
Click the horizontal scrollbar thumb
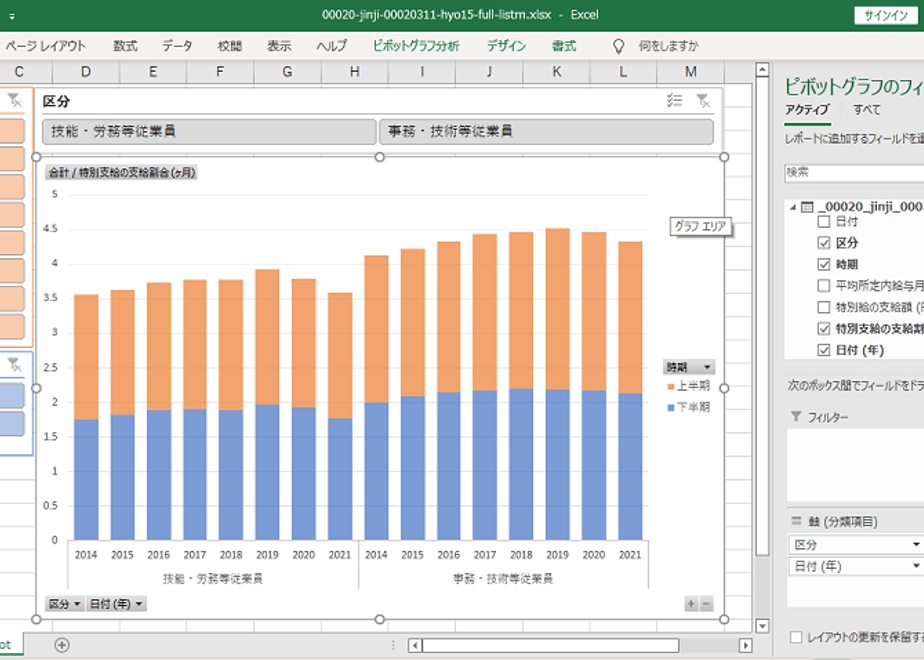pyautogui.click(x=550, y=645)
